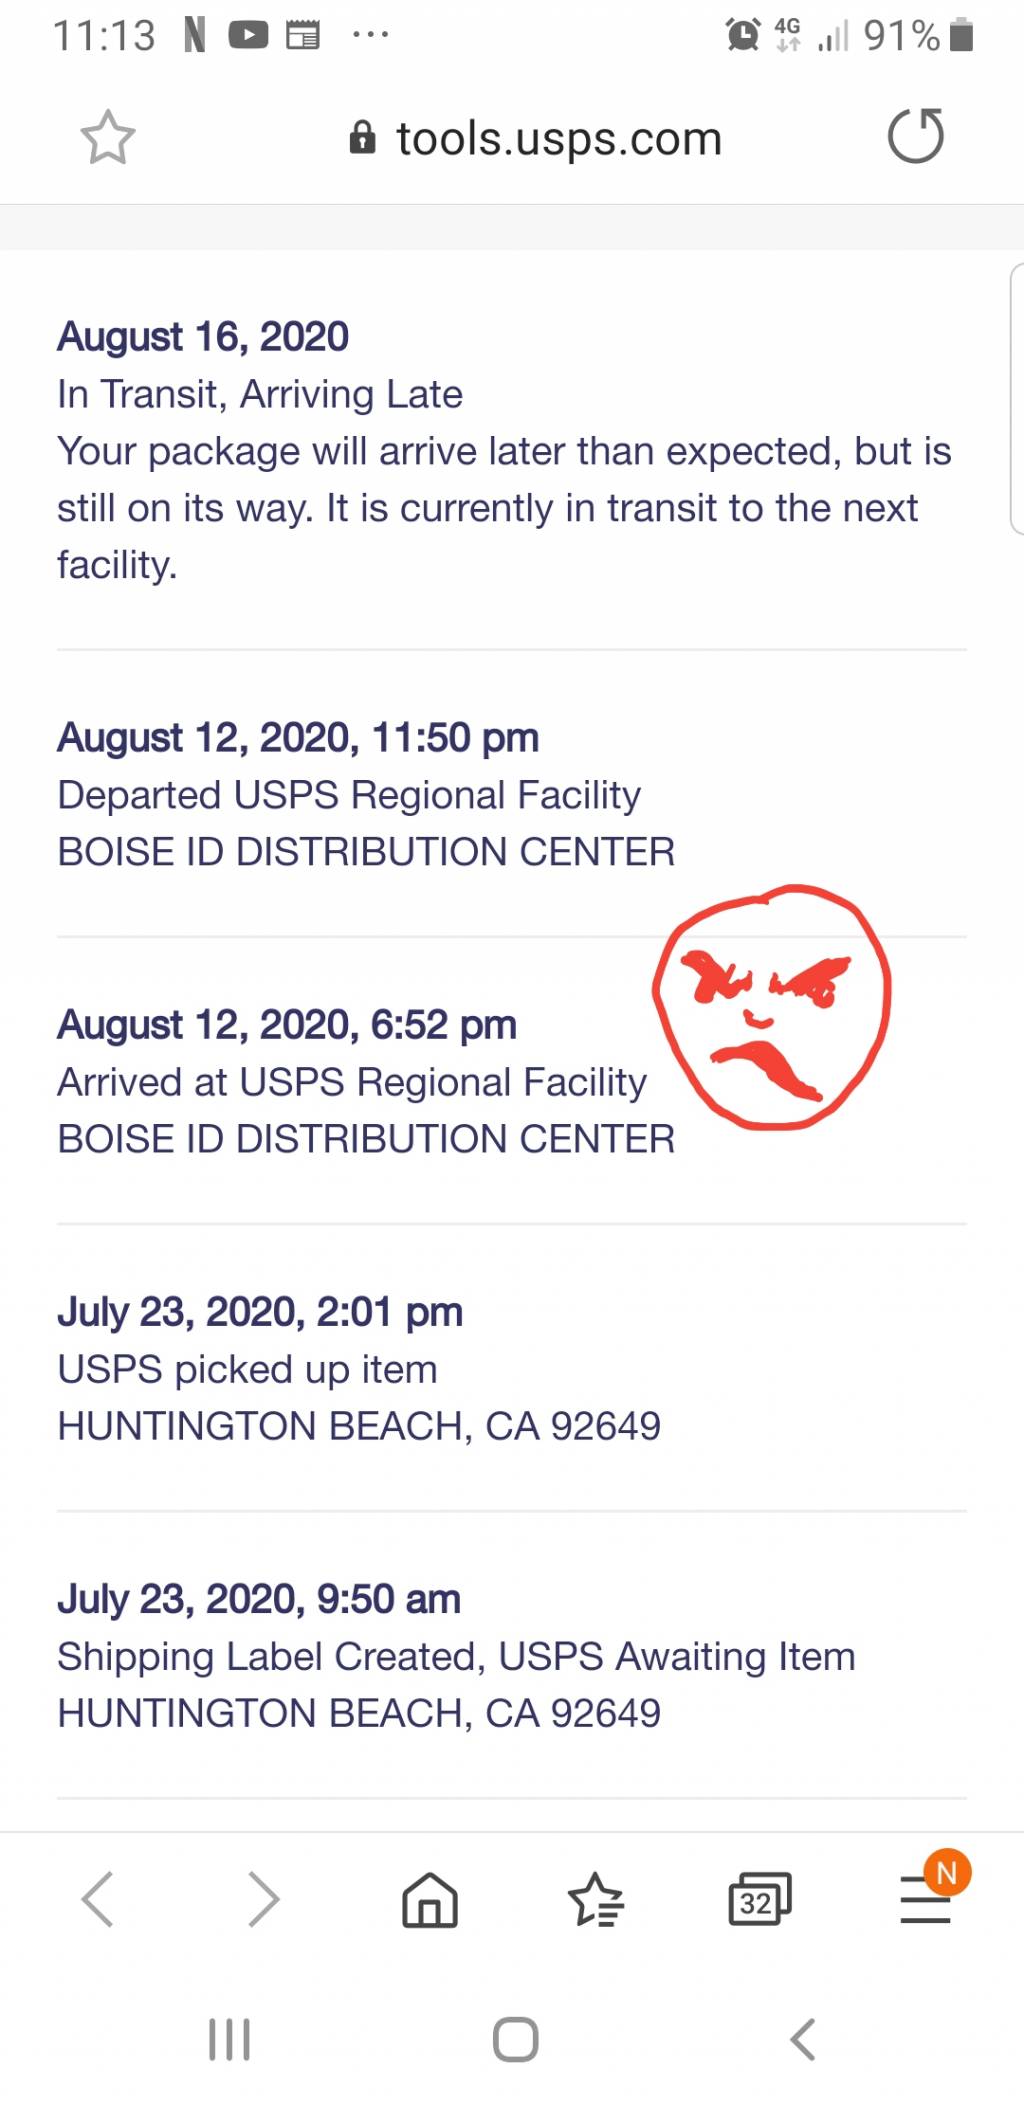Tap the tools.usps.com address bar
Image resolution: width=1024 pixels, height=2104 pixels.
(x=536, y=138)
